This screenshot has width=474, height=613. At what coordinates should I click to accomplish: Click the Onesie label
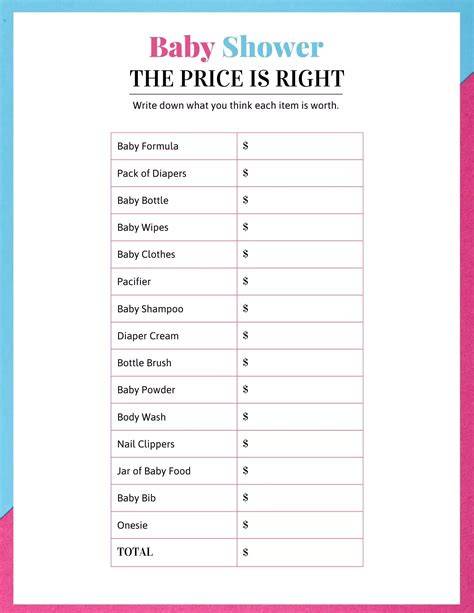point(132,525)
